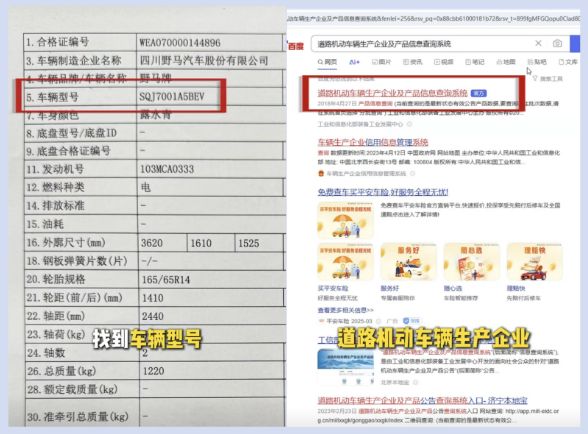Select motor number 103MCA0333

click(167, 169)
